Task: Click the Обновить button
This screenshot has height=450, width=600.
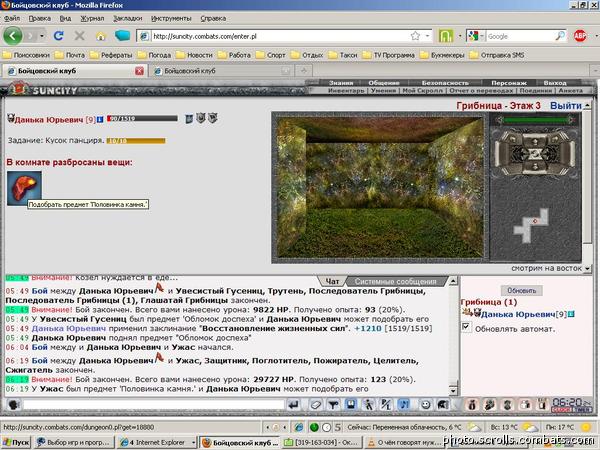Action: 522,290
